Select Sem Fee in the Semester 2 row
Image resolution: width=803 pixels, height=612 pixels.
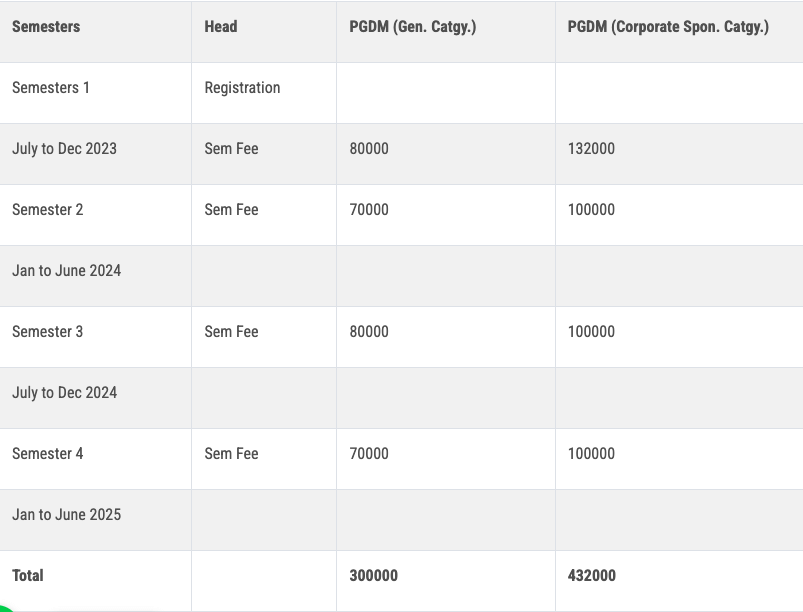click(x=231, y=210)
